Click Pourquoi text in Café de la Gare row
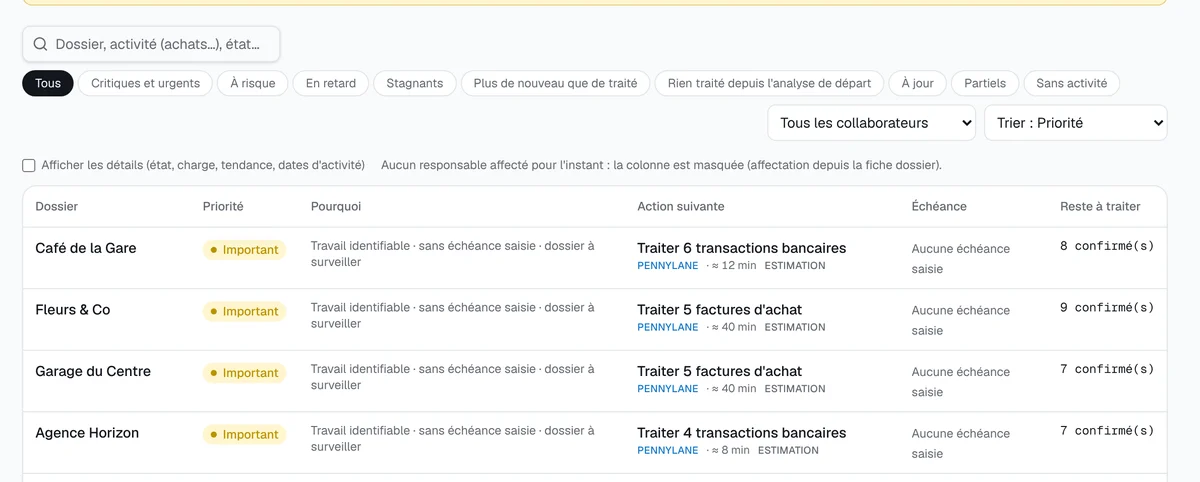The height and width of the screenshot is (482, 1200). coord(453,254)
